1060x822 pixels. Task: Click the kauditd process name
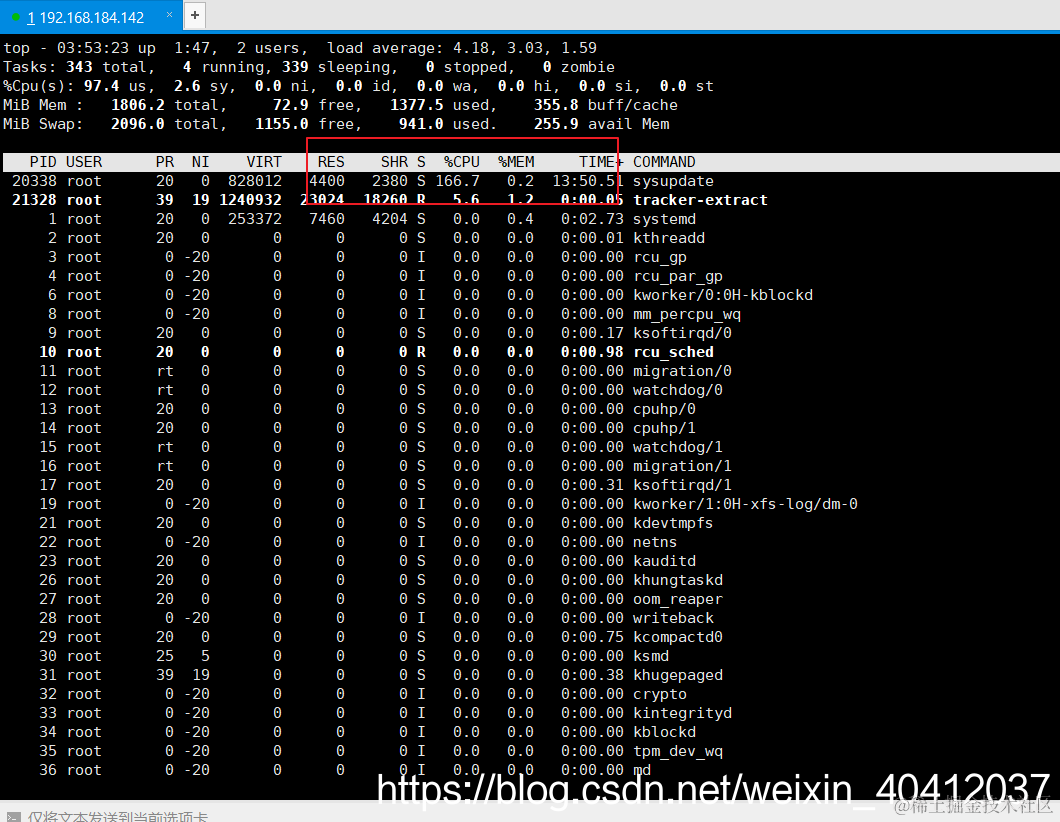664,560
